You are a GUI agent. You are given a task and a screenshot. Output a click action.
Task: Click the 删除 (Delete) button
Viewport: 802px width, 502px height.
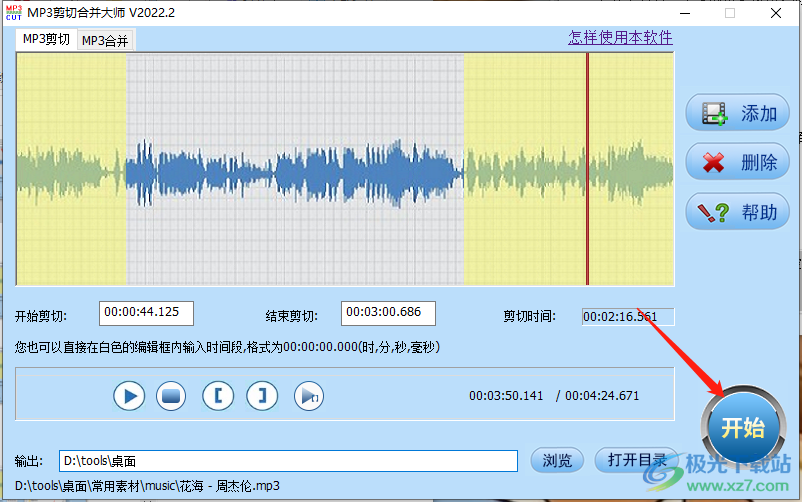[x=737, y=162]
